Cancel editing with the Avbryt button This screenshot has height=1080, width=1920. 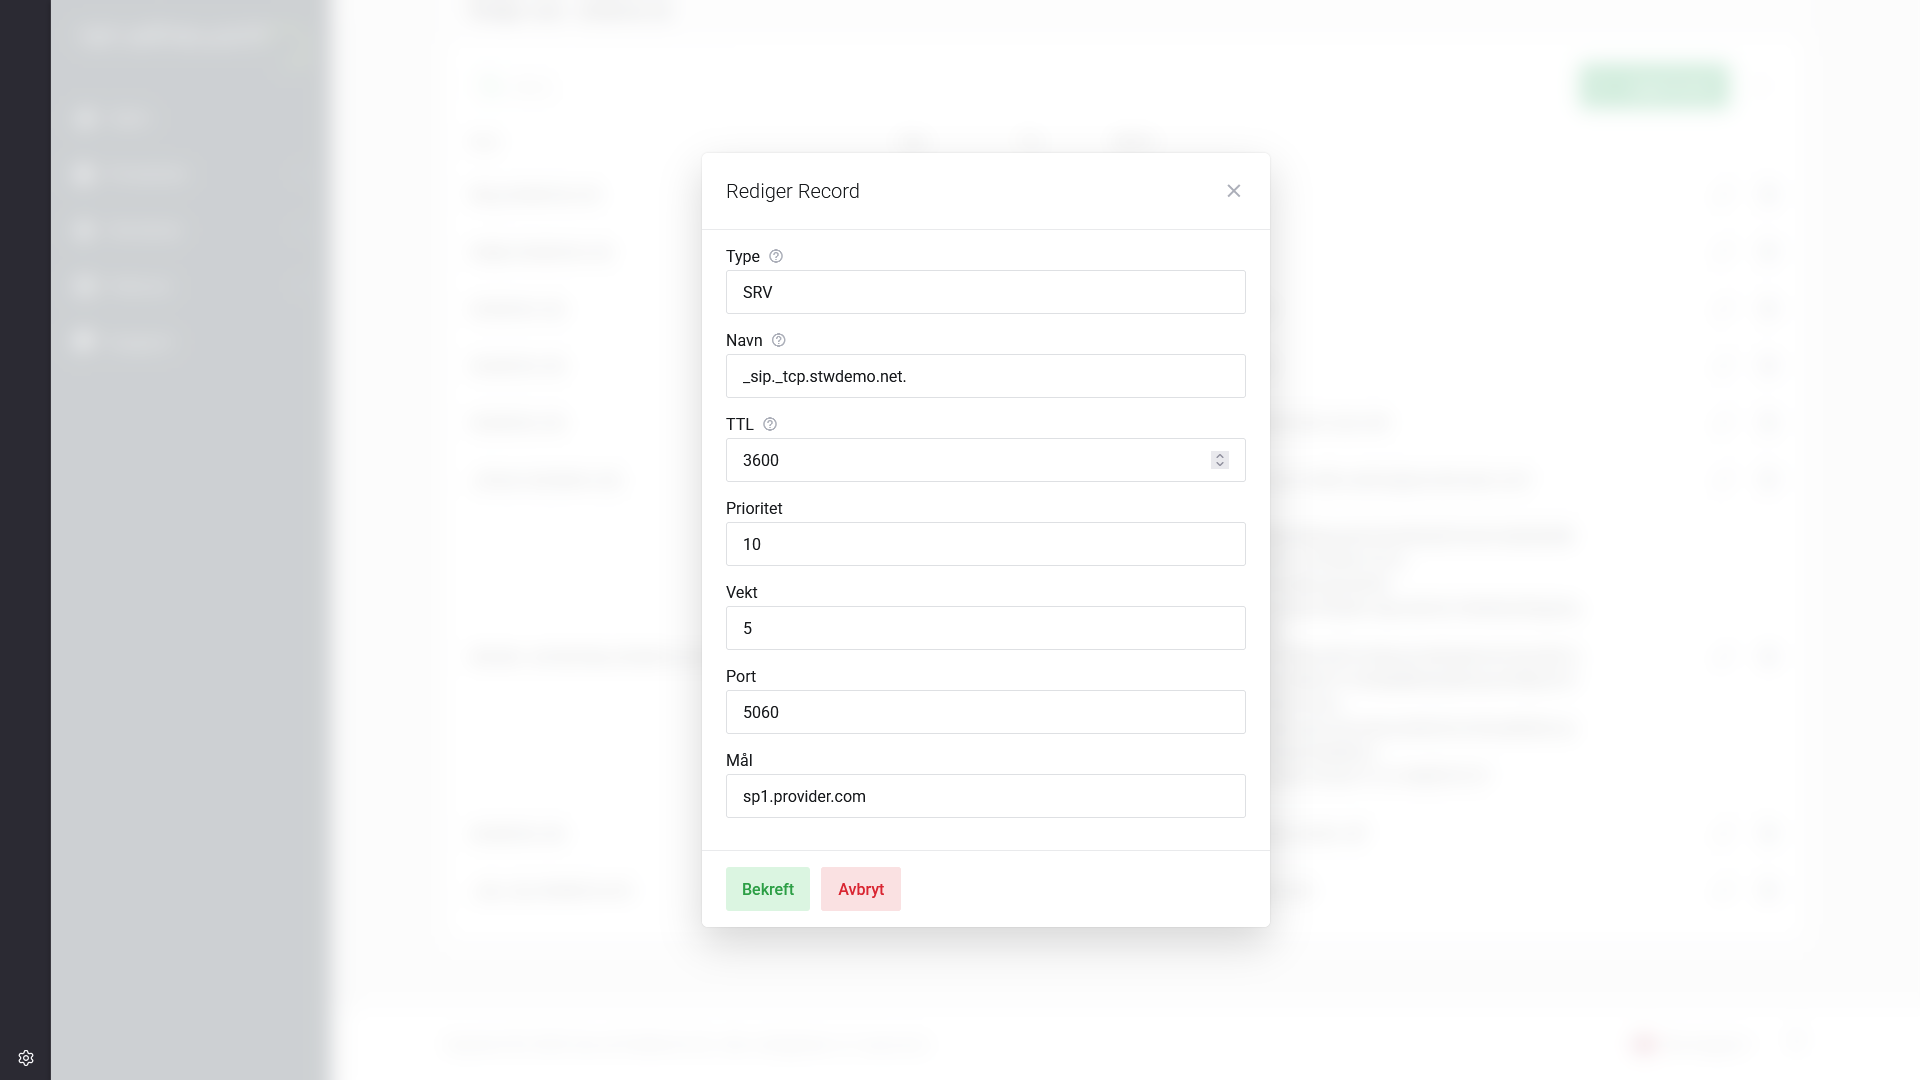tap(860, 889)
